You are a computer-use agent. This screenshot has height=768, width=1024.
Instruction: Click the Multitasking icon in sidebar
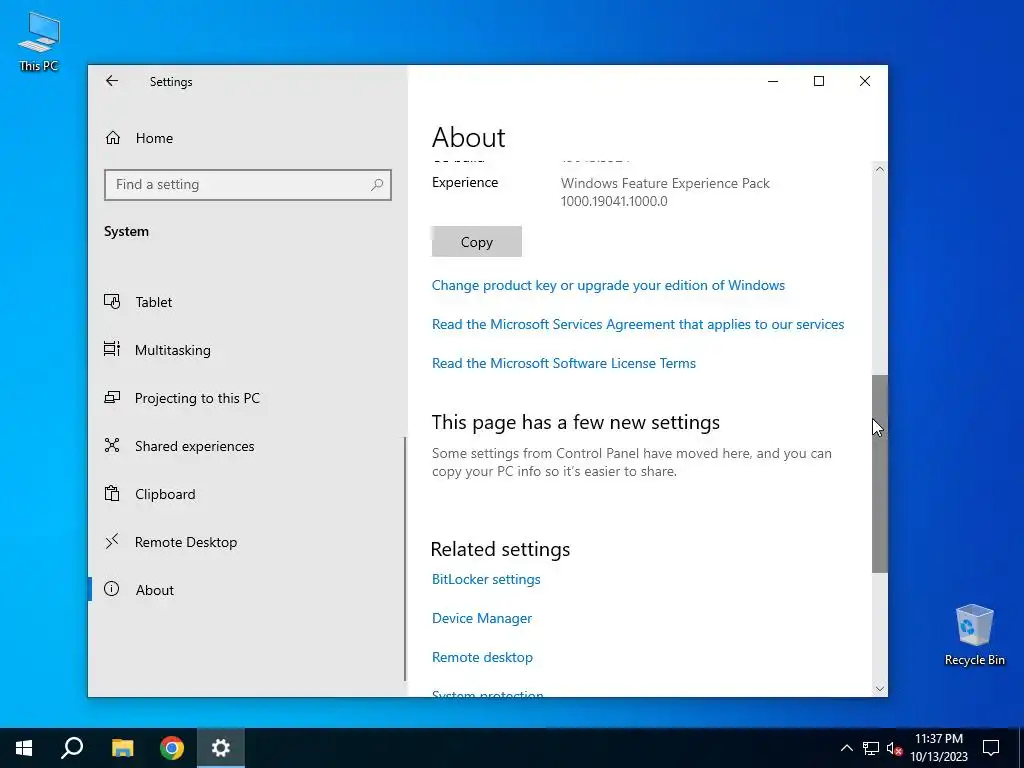click(x=112, y=349)
